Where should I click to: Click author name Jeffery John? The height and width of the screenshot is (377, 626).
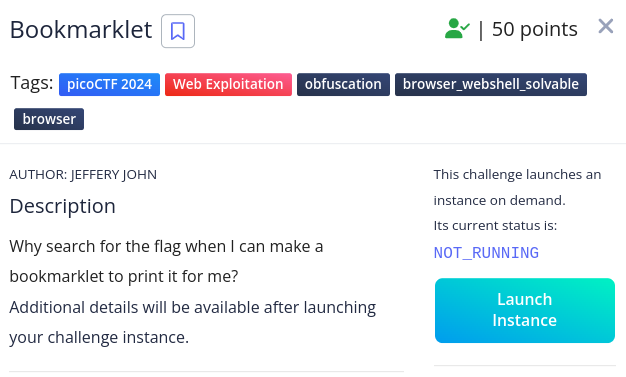114,175
